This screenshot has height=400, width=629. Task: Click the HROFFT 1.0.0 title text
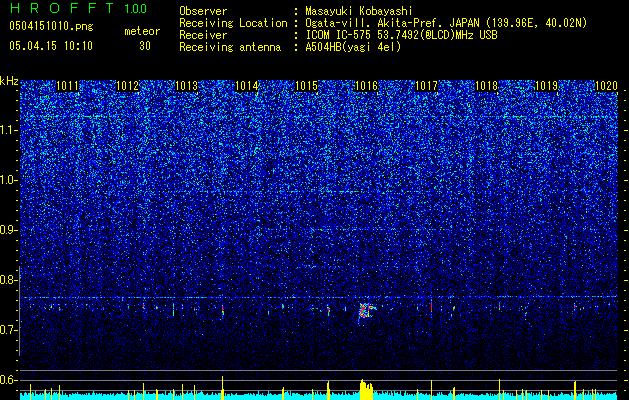(x=78, y=8)
